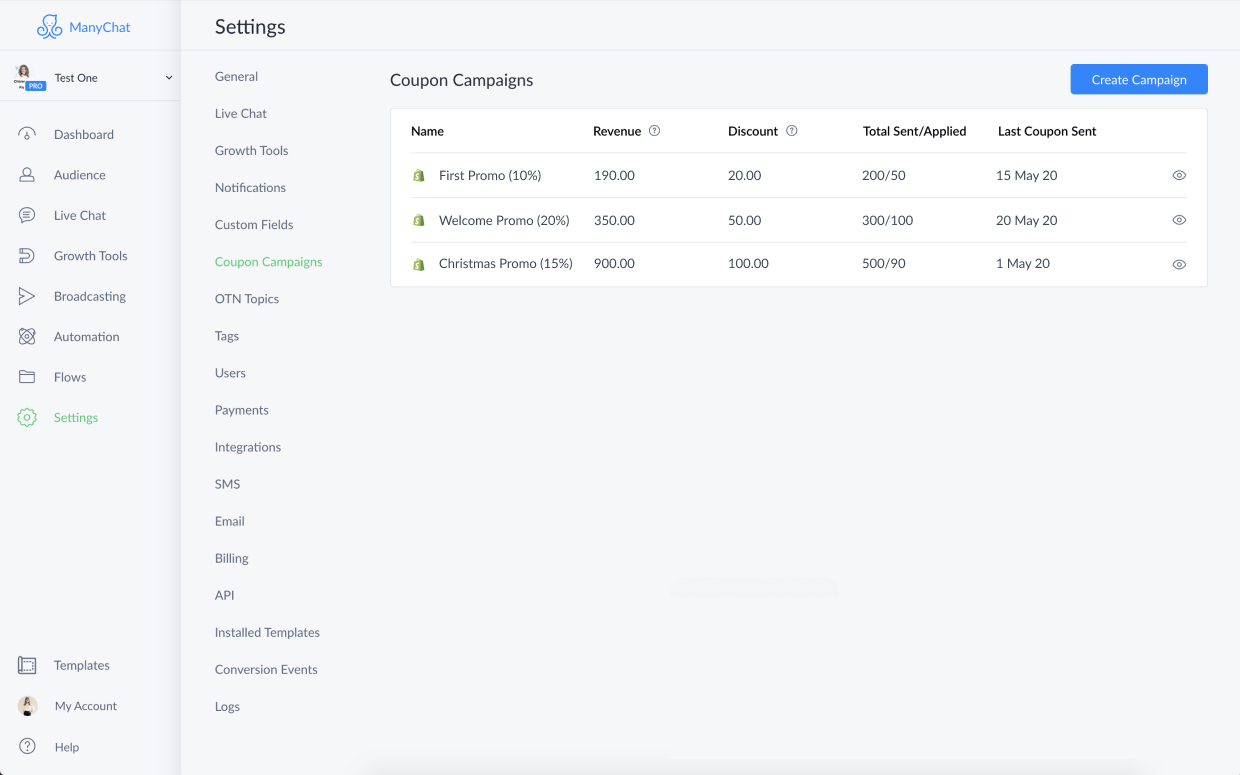Image resolution: width=1240 pixels, height=775 pixels.
Task: Open Logs settings
Action: point(227,707)
